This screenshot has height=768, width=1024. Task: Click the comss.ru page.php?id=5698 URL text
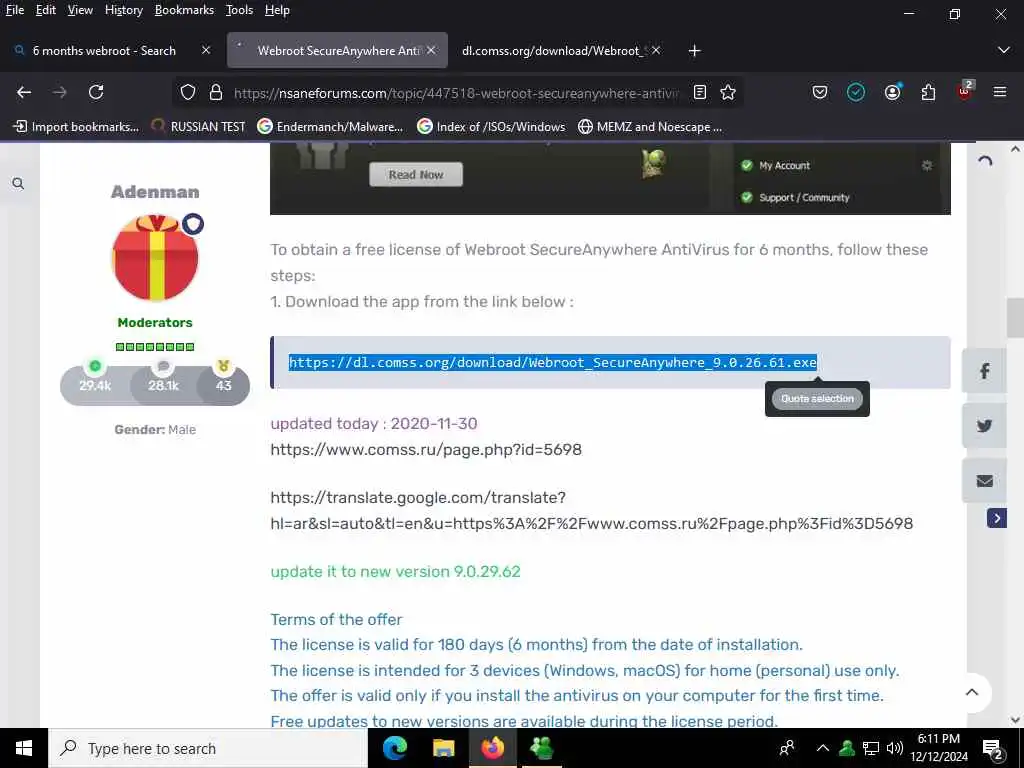(426, 449)
